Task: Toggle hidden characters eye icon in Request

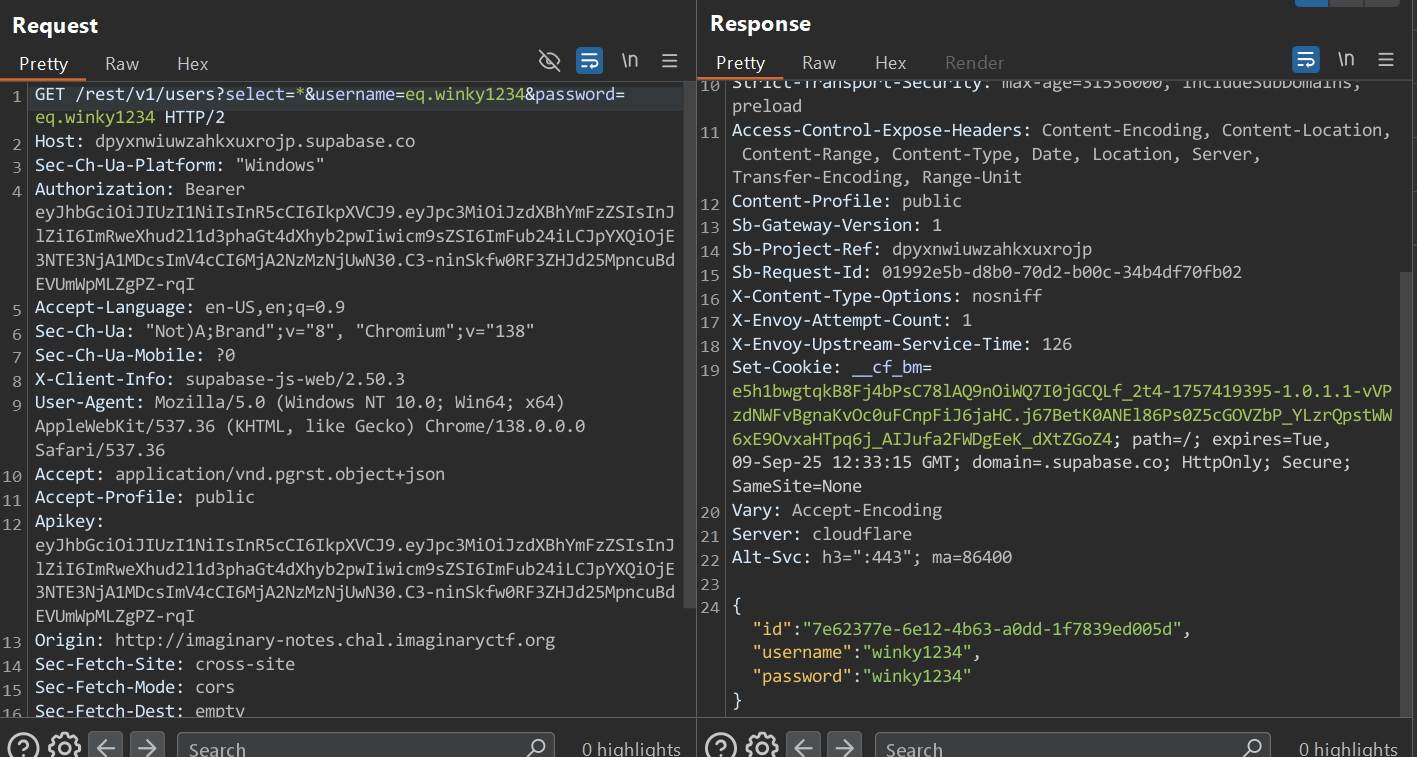Action: pos(549,61)
